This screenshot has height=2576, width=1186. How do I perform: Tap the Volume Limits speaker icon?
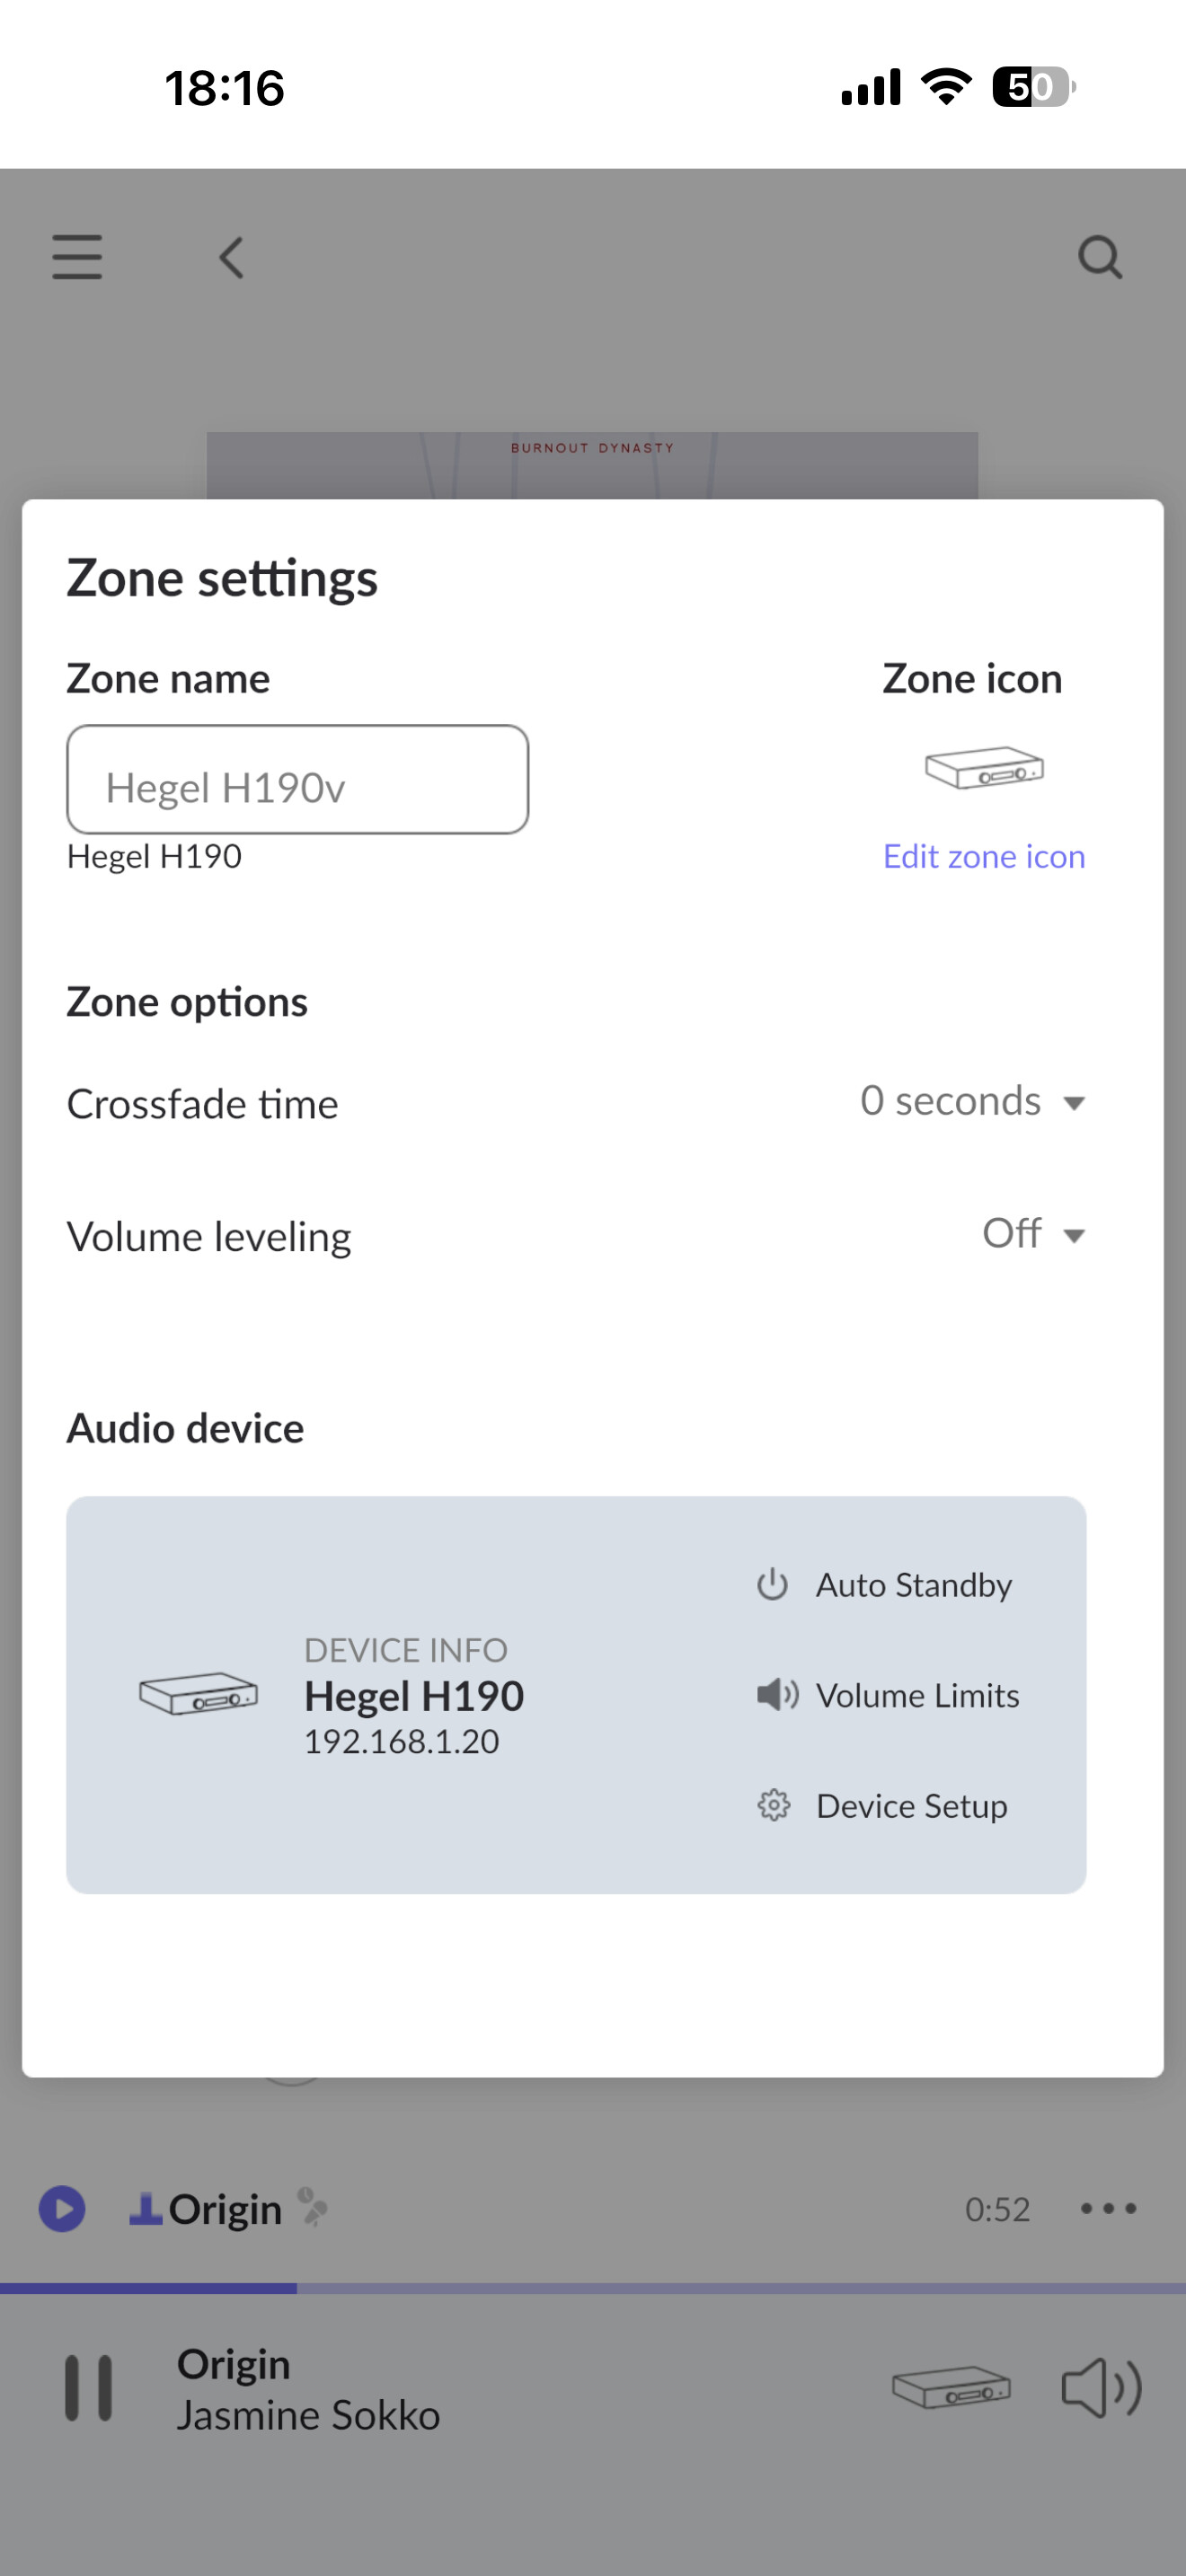tap(776, 1695)
